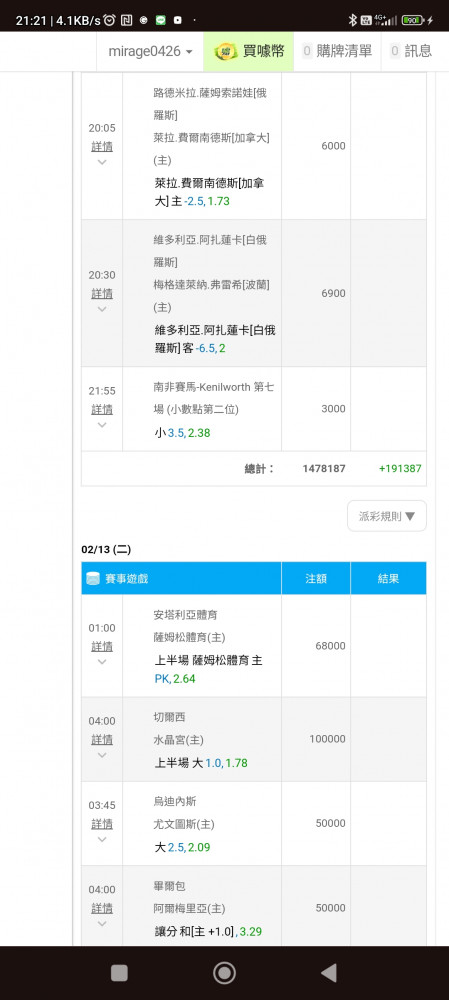449x1000 pixels.
Task: Tap the Android recent apps square
Action: [119, 973]
